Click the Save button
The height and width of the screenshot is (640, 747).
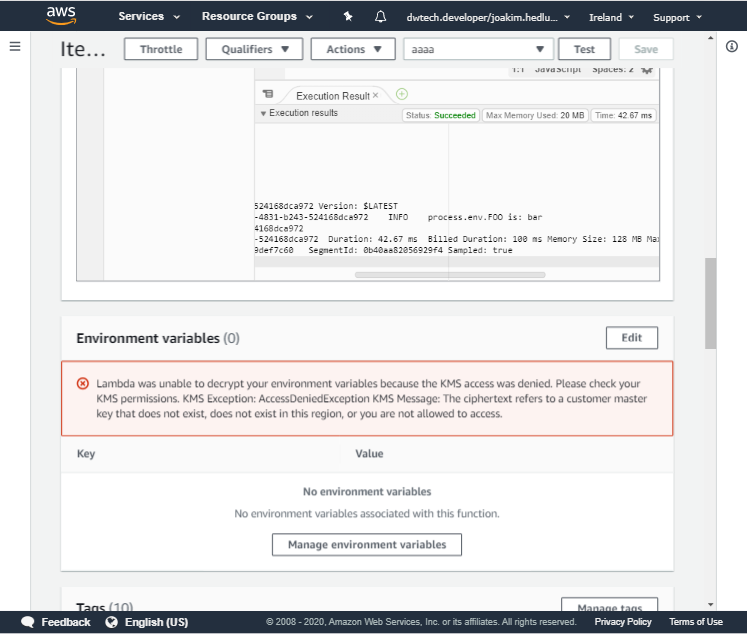coord(646,49)
